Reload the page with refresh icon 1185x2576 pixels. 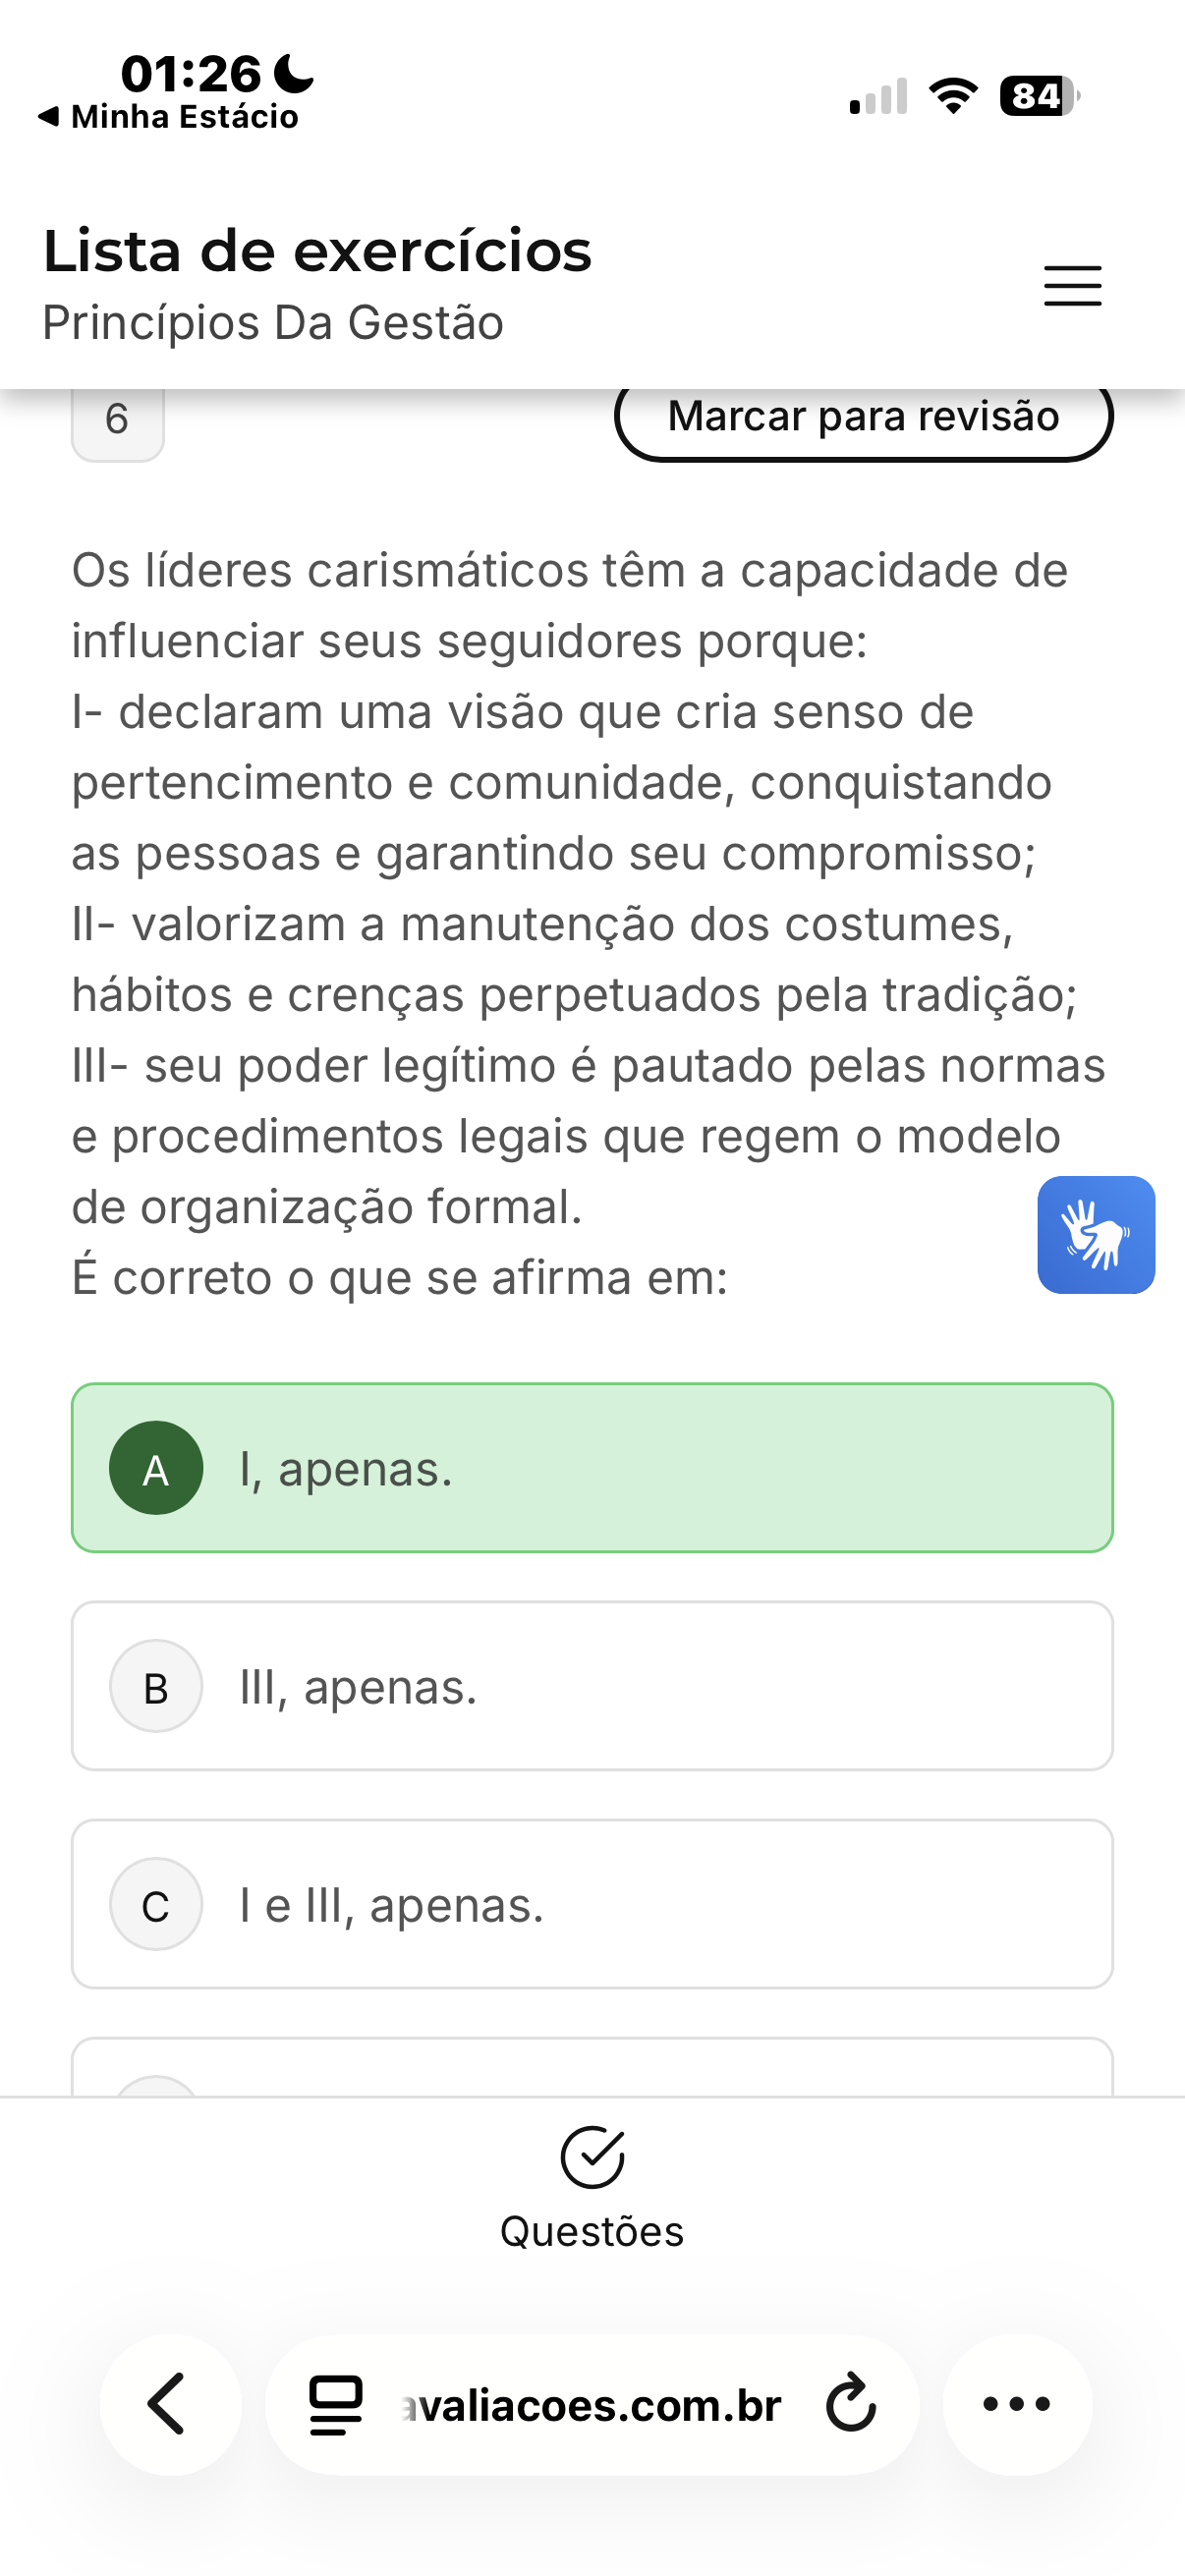(x=851, y=2404)
